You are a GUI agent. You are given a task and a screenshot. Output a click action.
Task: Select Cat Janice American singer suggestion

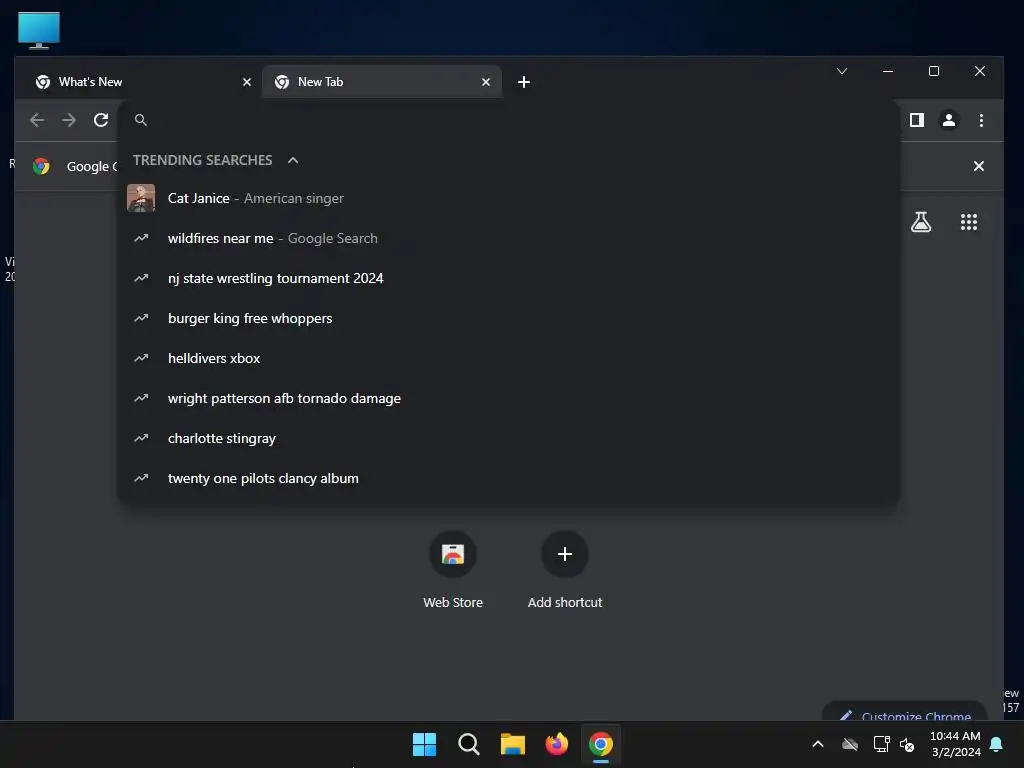pos(508,199)
